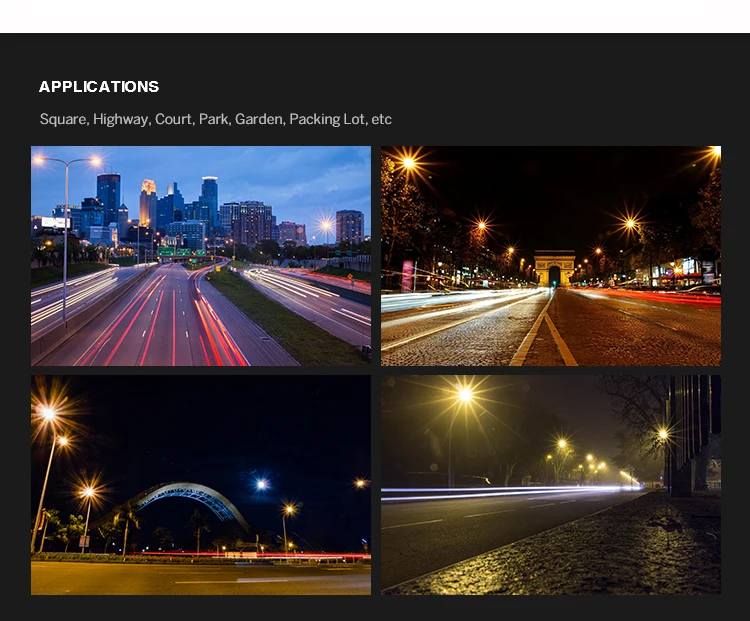This screenshot has width=750, height=621.
Task: Click the double-headed streetlamp in skyline photo
Action: pyautogui.click(x=66, y=161)
